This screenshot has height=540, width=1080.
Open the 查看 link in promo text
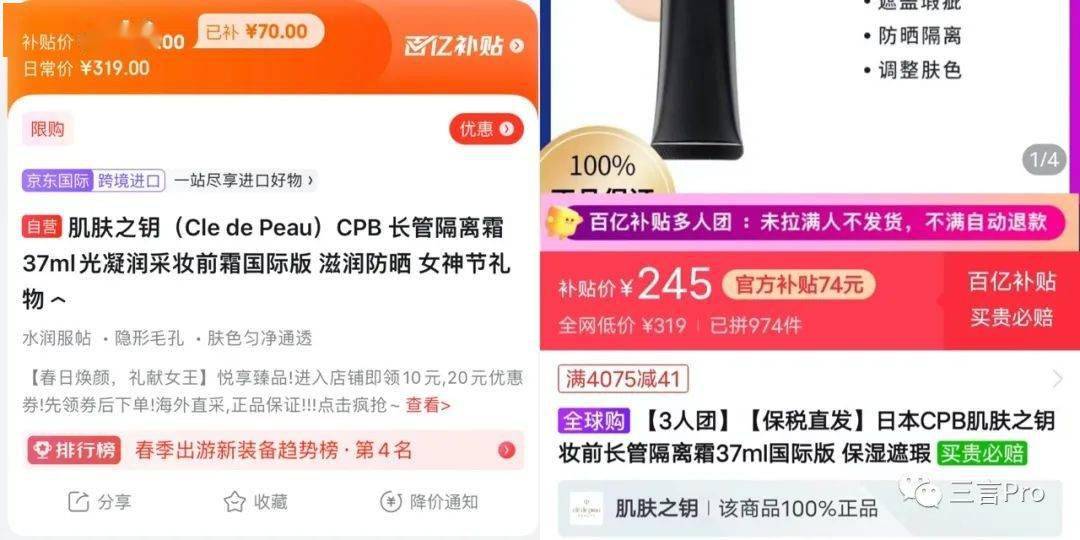pos(428,405)
